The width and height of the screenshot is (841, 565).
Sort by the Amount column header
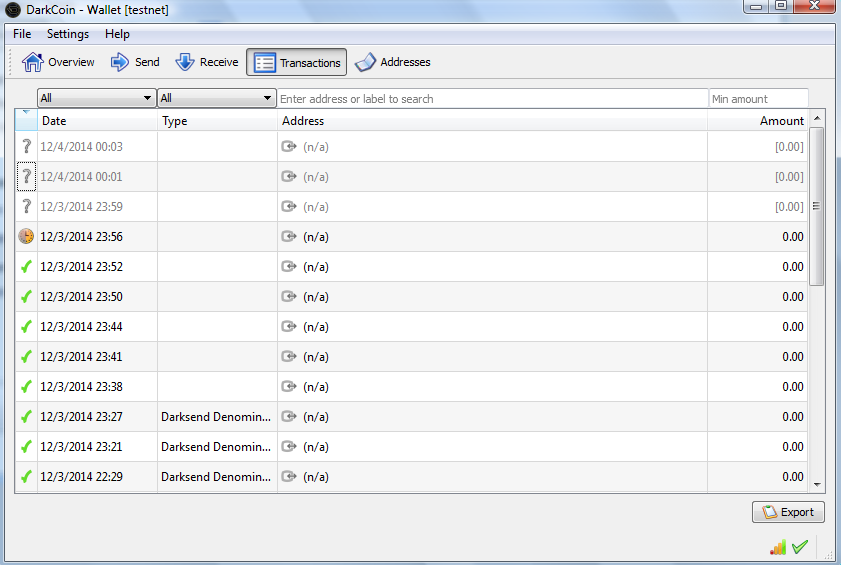click(x=758, y=121)
